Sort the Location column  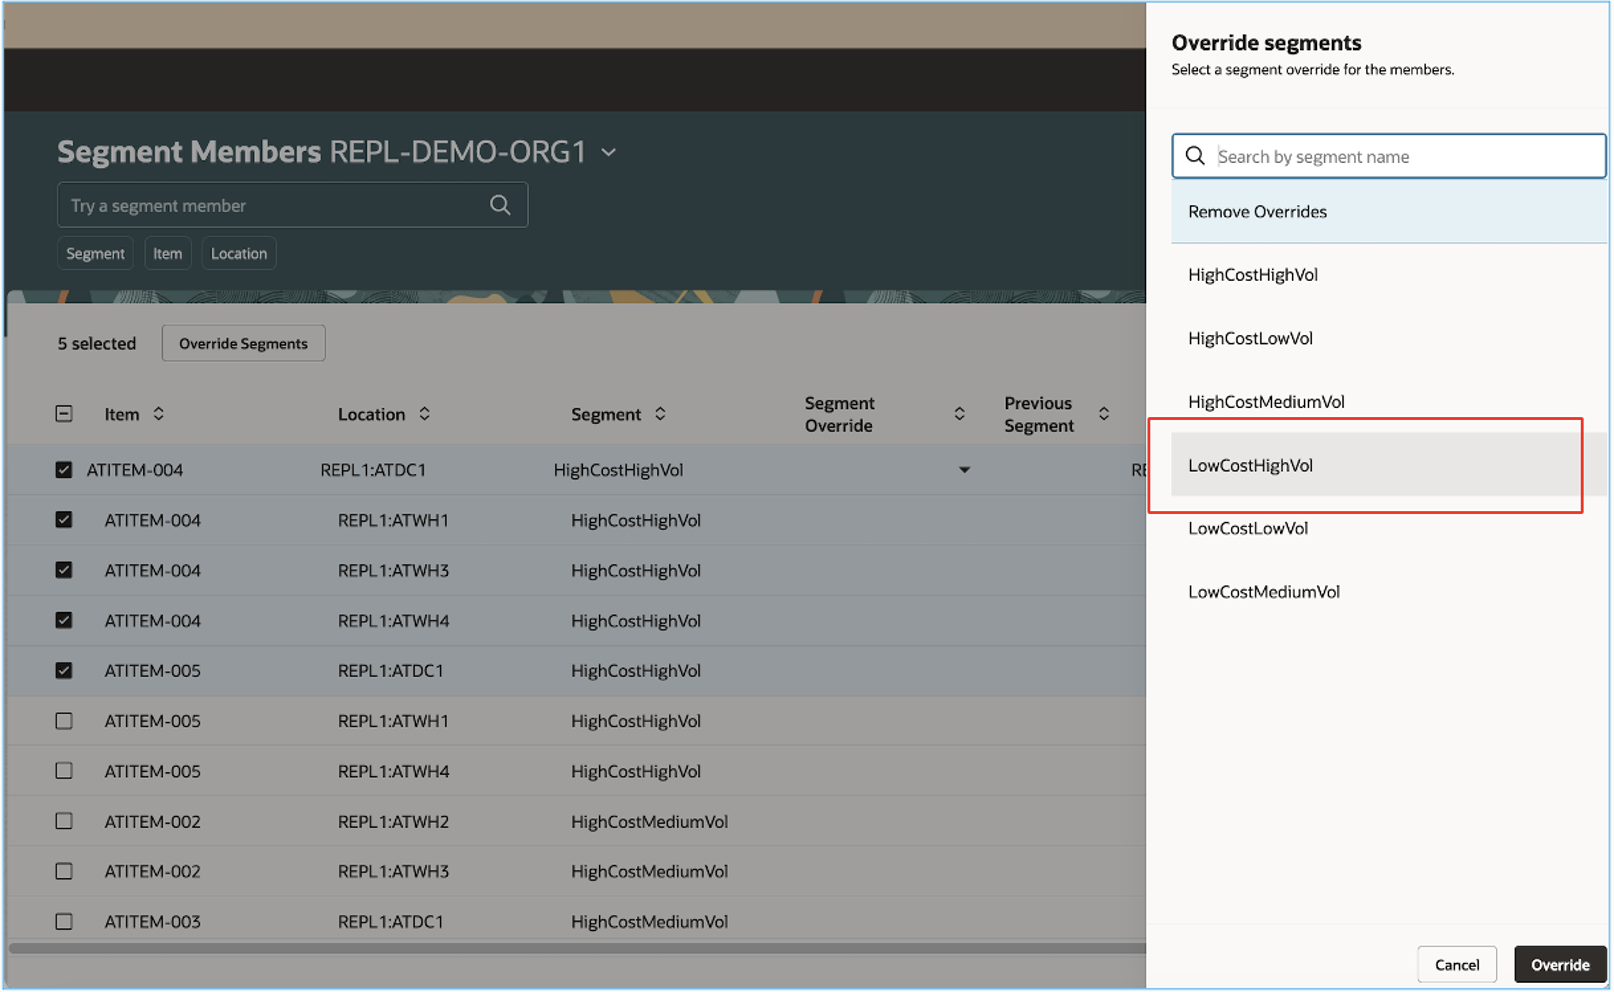(x=424, y=413)
